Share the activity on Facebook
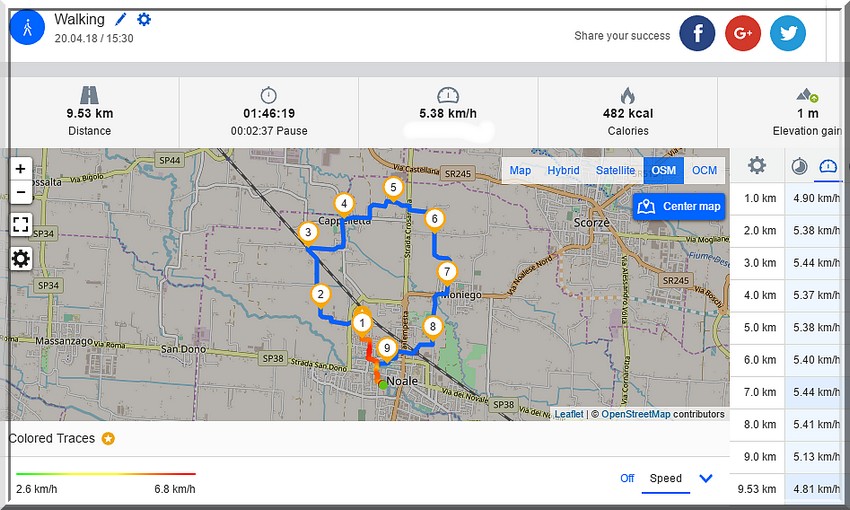Image resolution: width=850 pixels, height=510 pixels. [x=697, y=34]
